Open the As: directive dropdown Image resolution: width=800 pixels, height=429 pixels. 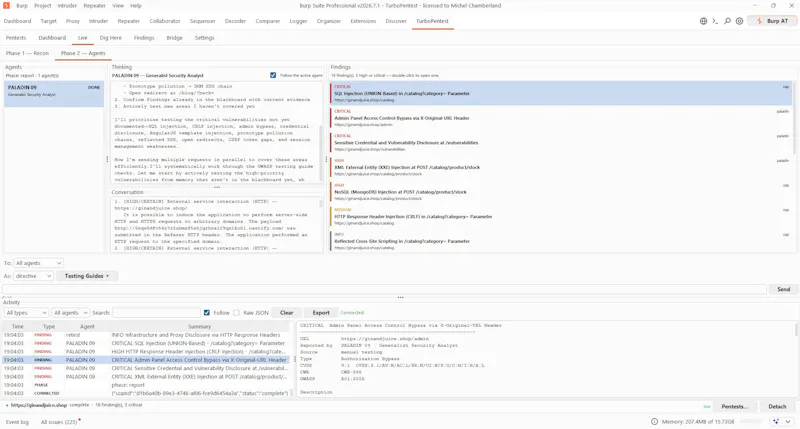click(x=33, y=276)
